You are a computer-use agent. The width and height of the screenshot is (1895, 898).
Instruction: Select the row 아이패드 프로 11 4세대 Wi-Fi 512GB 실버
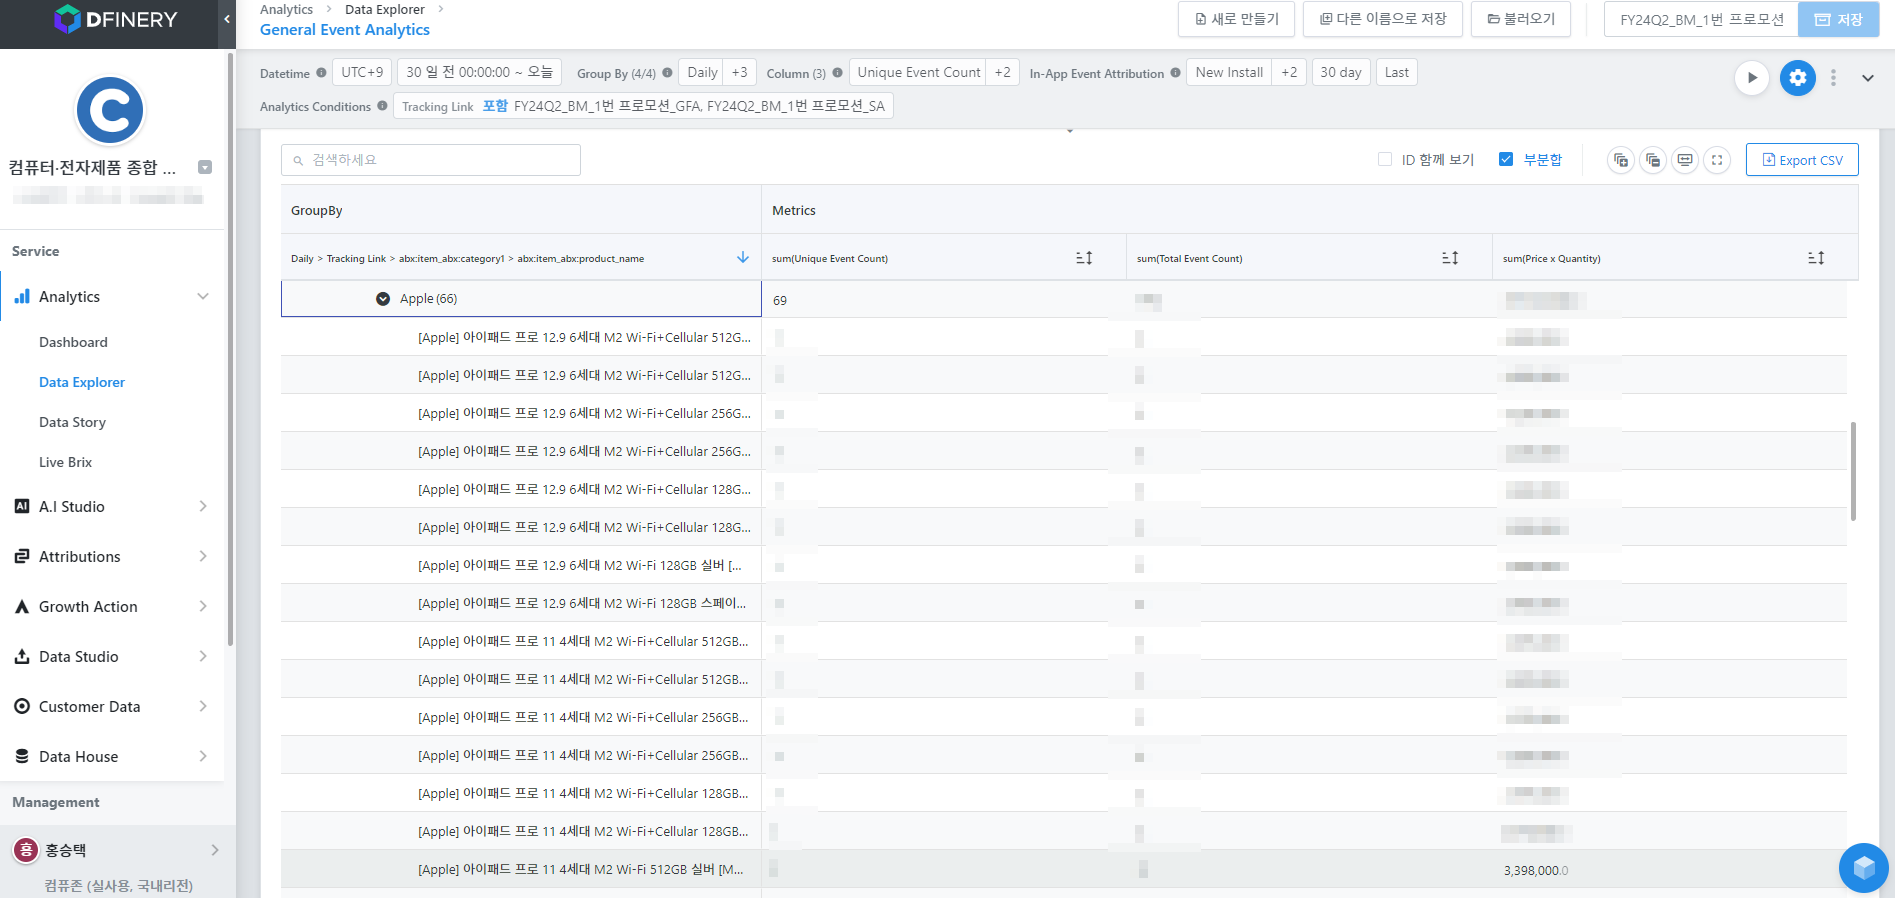point(520,869)
